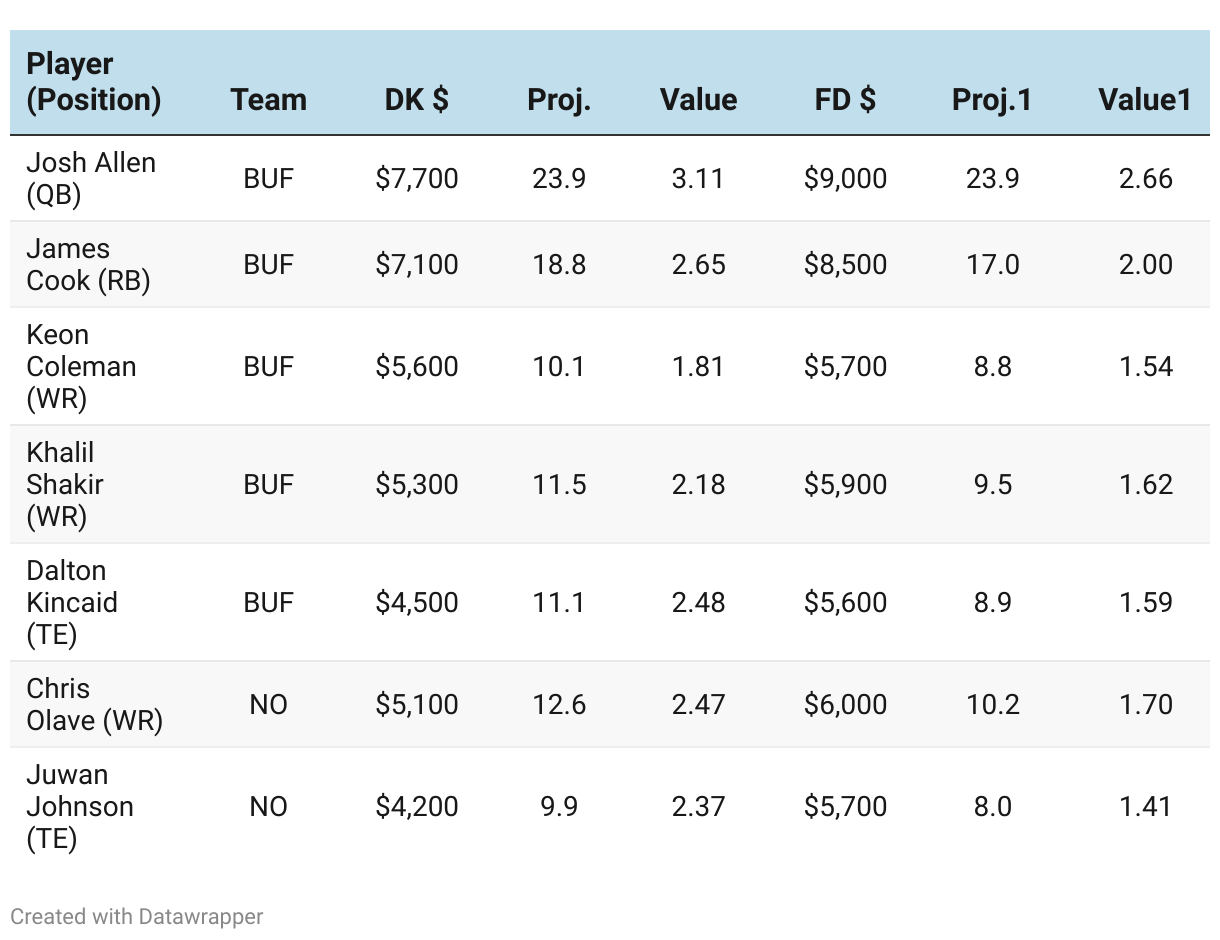The width and height of the screenshot is (1220, 940).
Task: Click the Player (Position) column header
Action: click(x=93, y=82)
